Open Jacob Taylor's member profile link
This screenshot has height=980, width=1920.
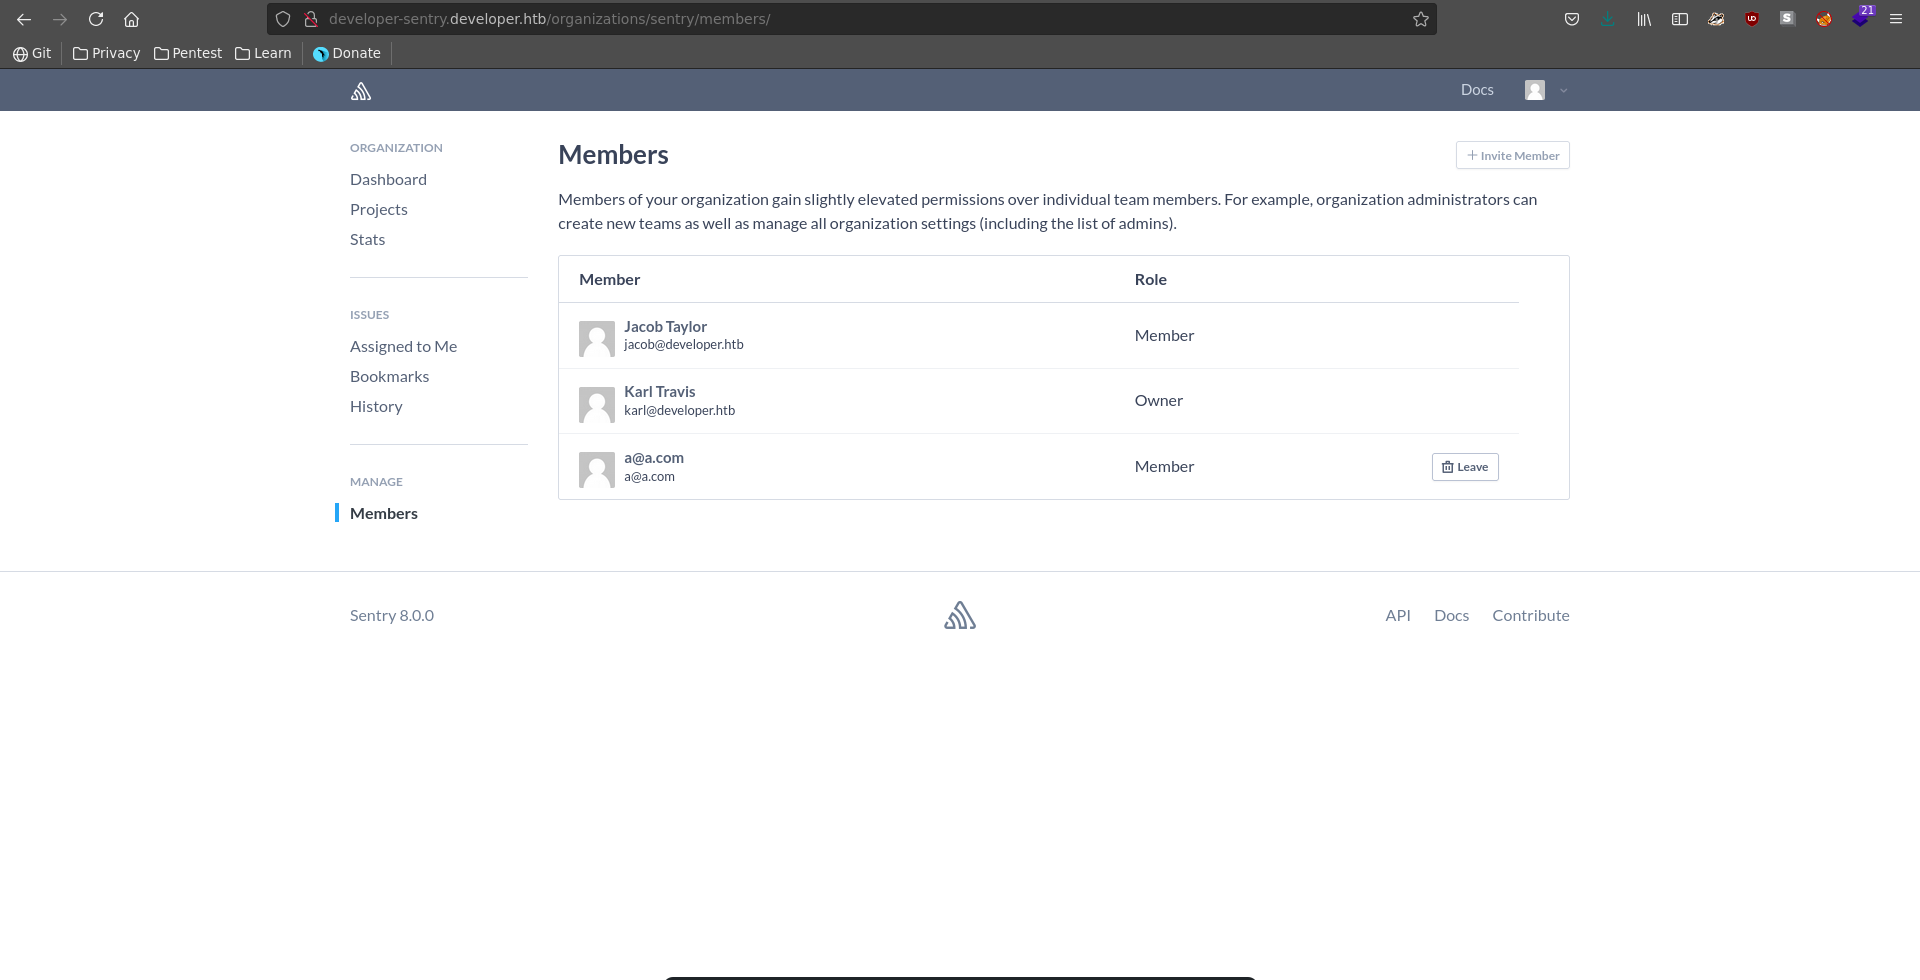(x=665, y=326)
